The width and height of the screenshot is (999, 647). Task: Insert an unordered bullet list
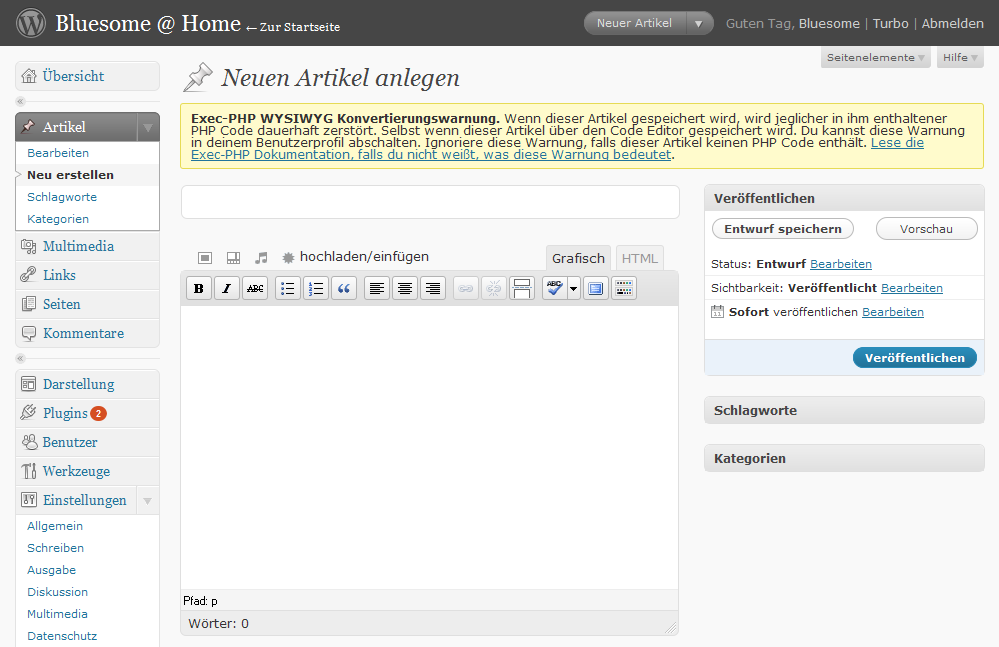[288, 289]
